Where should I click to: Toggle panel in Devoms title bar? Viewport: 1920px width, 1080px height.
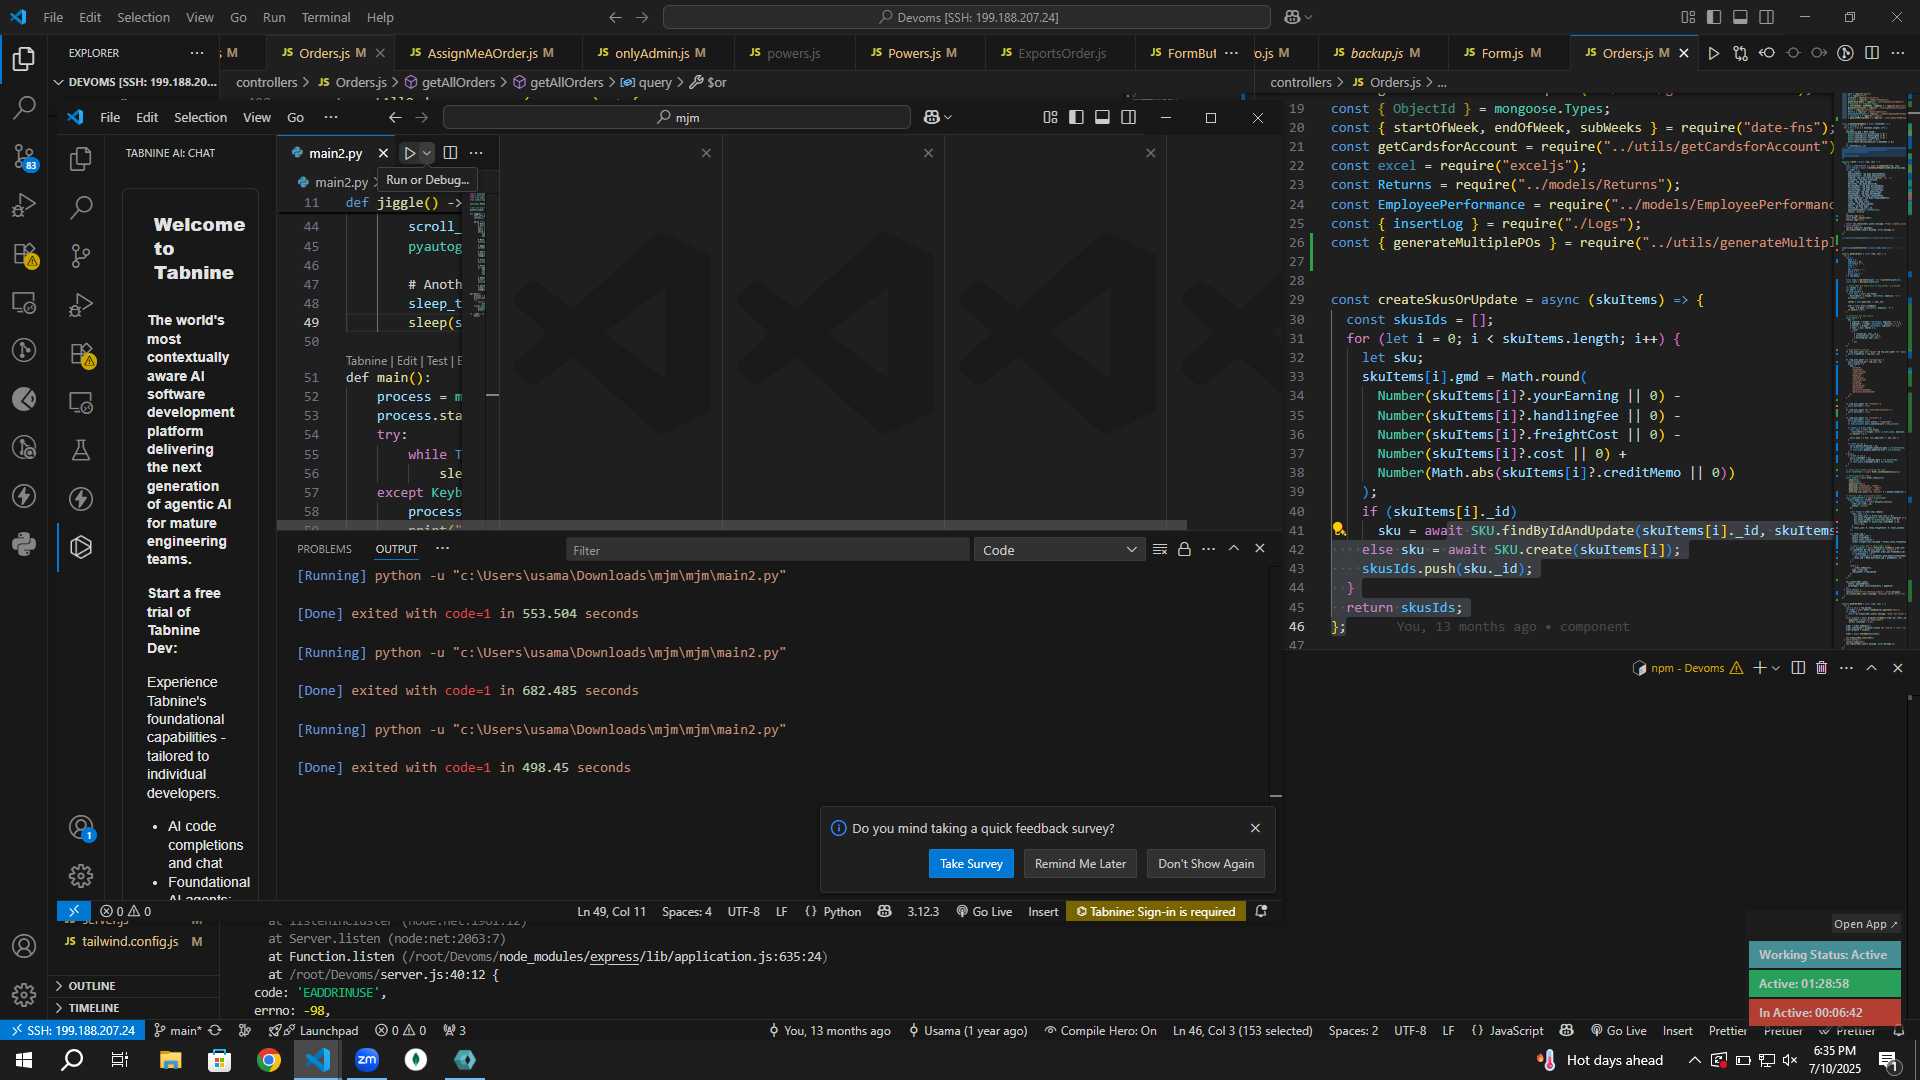click(1740, 17)
